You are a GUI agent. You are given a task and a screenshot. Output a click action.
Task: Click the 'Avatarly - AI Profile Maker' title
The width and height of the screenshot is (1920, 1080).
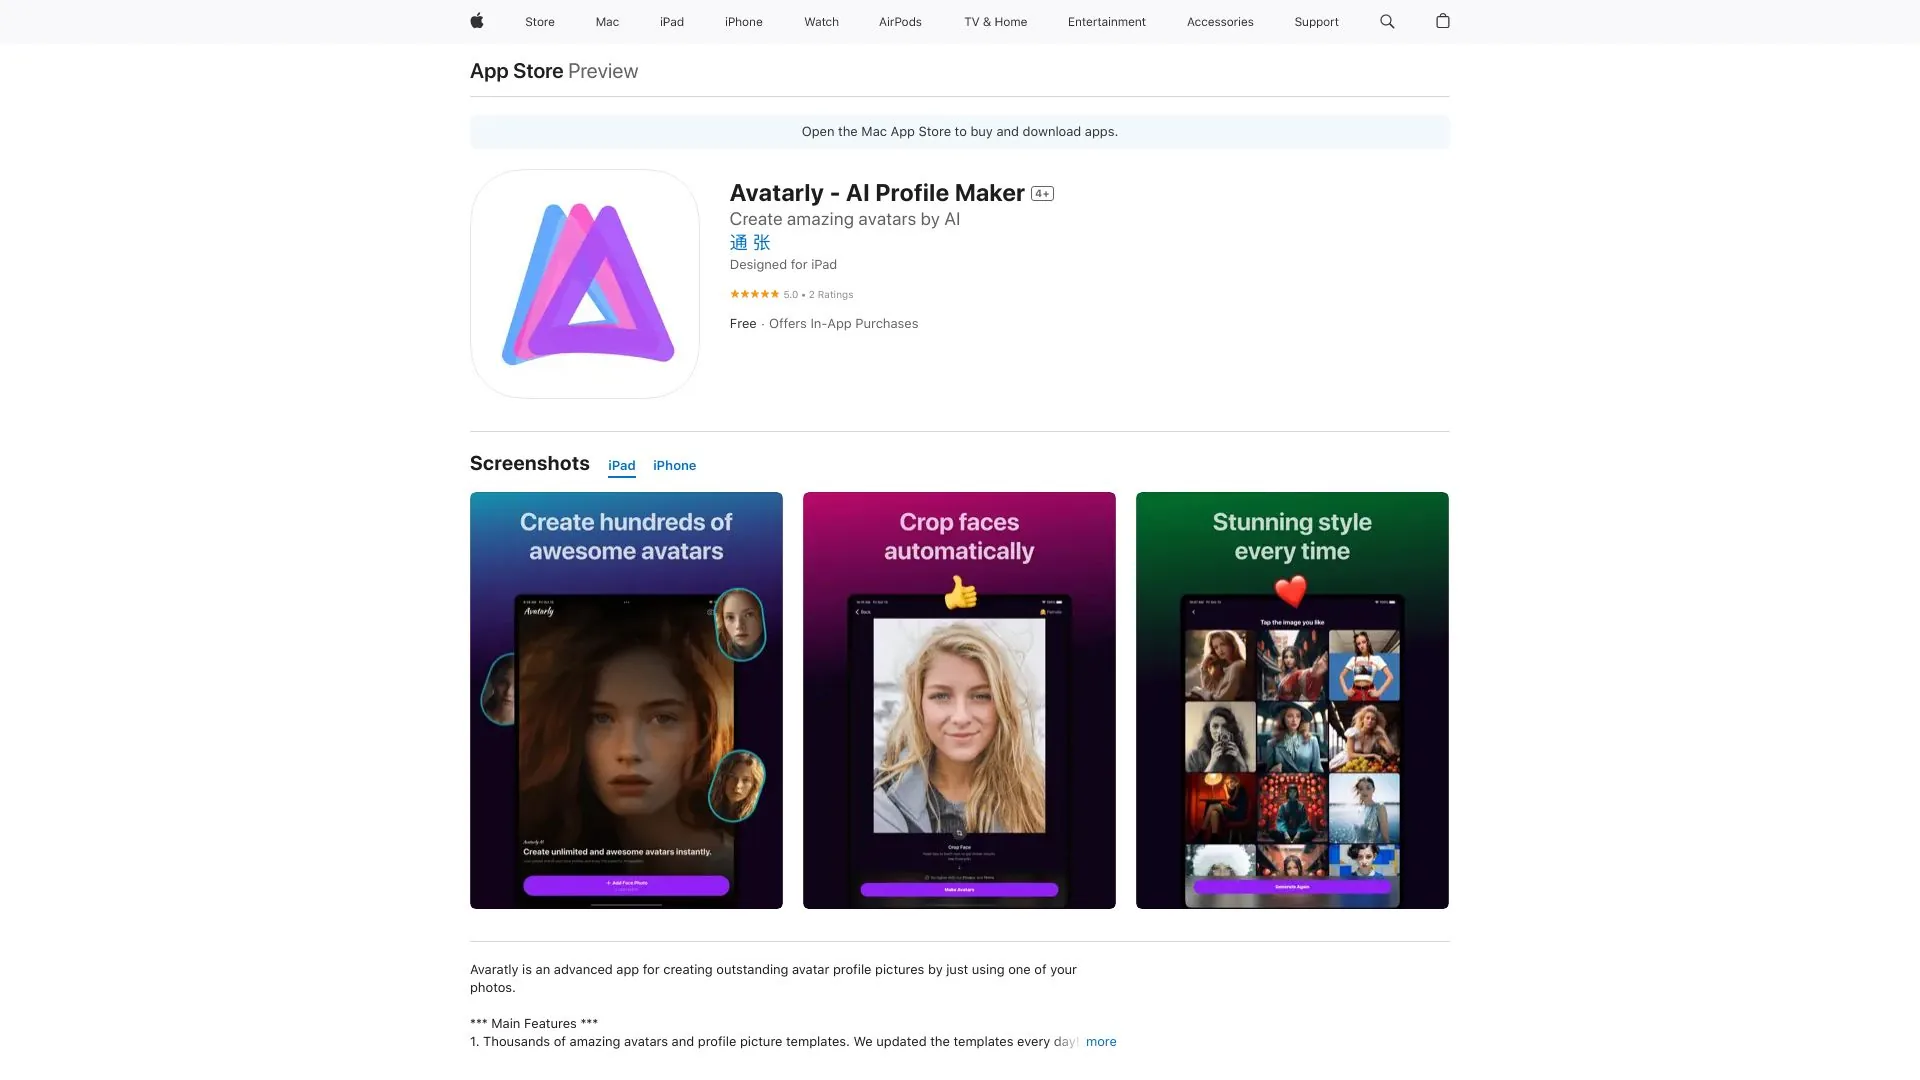point(877,193)
